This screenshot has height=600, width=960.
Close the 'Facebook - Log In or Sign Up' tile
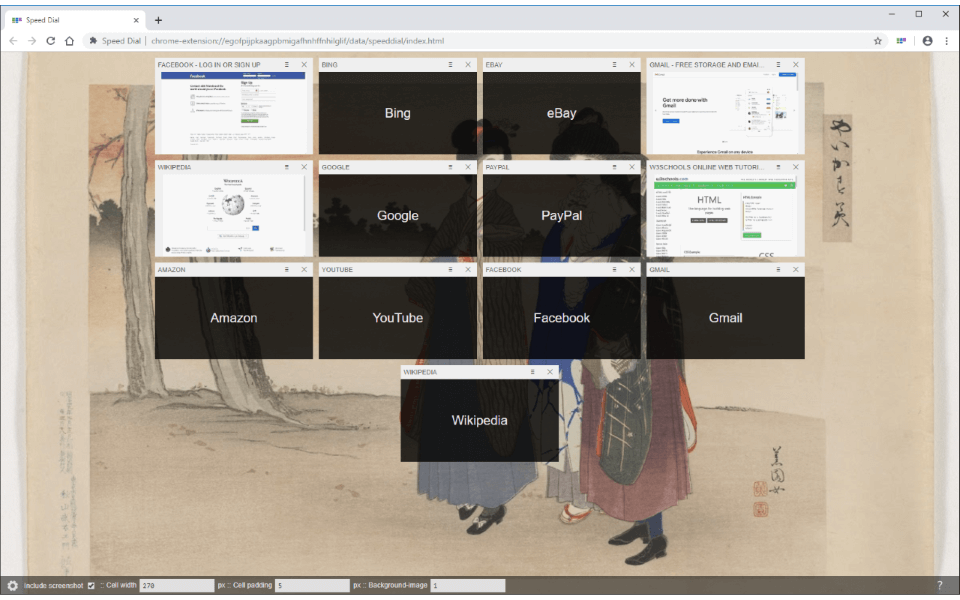[304, 64]
